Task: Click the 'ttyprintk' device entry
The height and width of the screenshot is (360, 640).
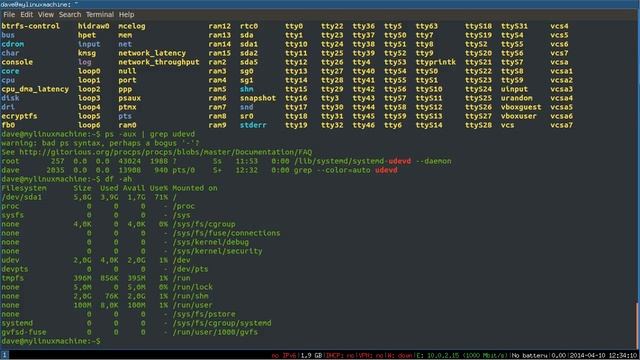Action: 436,62
